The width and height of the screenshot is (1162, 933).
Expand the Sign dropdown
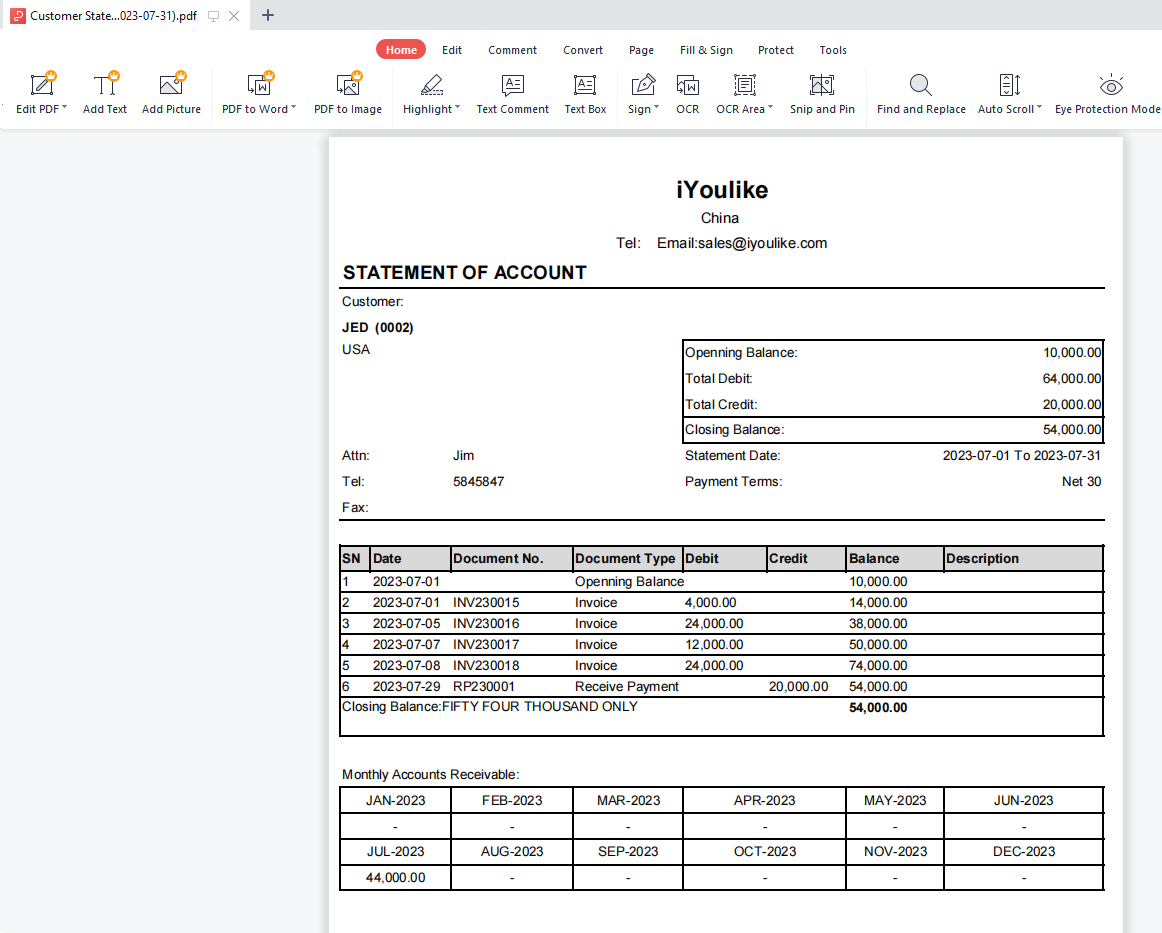click(x=657, y=108)
